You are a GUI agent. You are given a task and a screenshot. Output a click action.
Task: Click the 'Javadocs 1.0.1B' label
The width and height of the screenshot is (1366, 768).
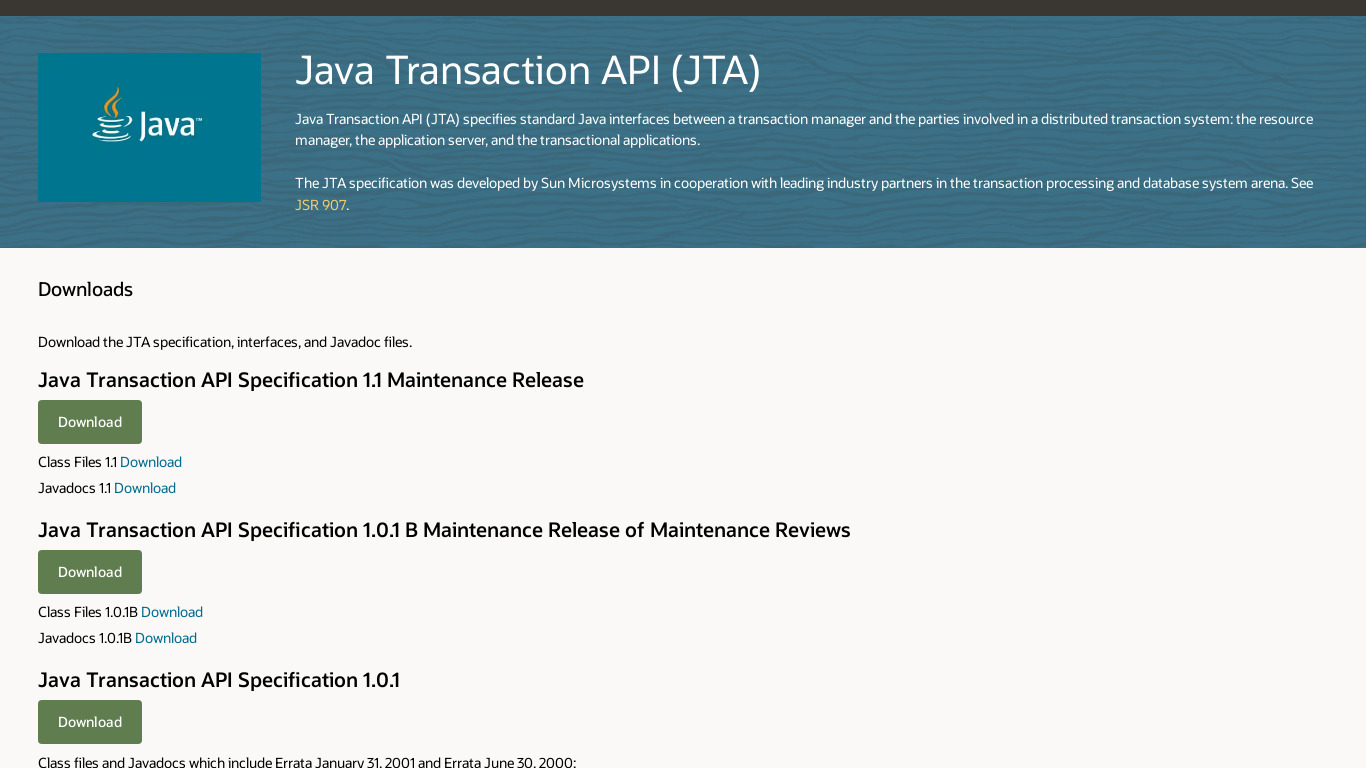[x=85, y=638]
